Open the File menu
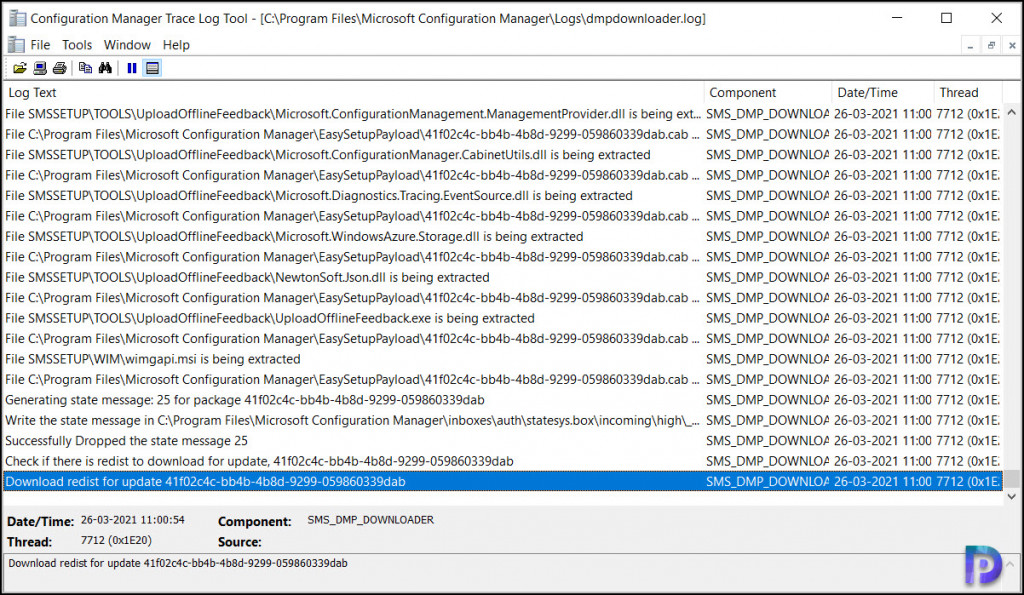 pos(40,44)
